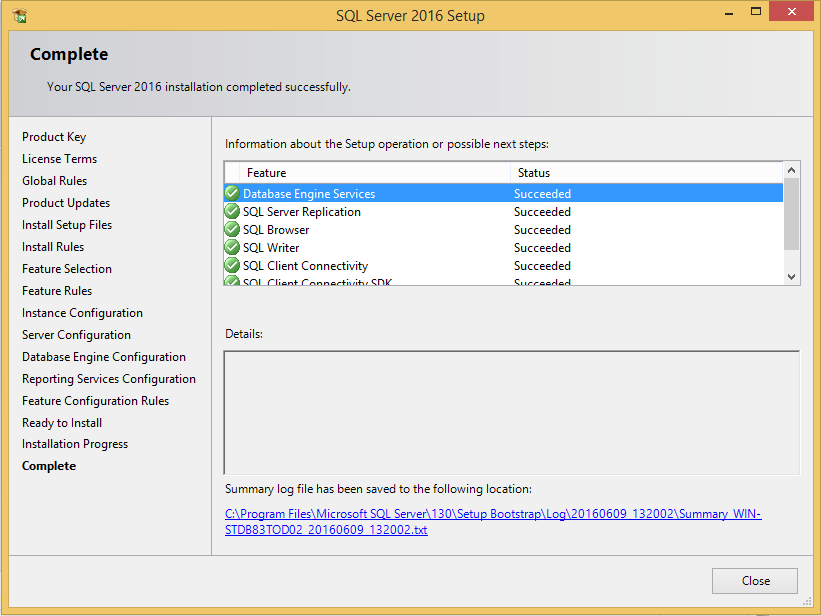Viewport: 821px width, 616px height.
Task: Select the SQL Server Replication row
Action: 302,212
